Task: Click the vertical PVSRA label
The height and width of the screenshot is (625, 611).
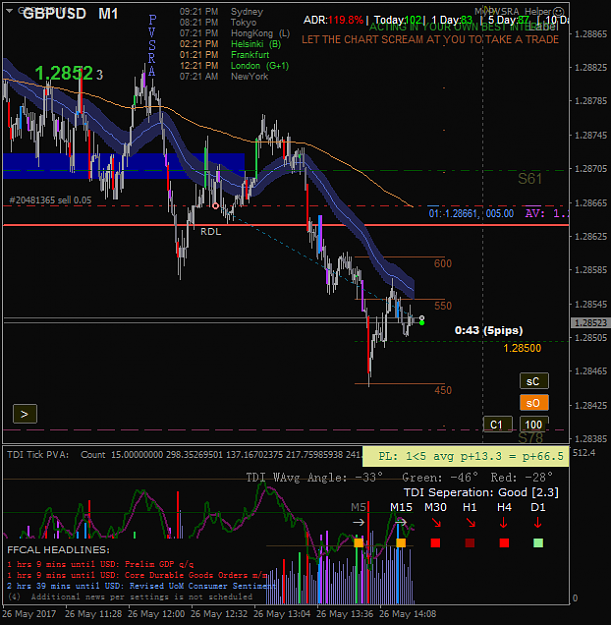Action: click(152, 46)
